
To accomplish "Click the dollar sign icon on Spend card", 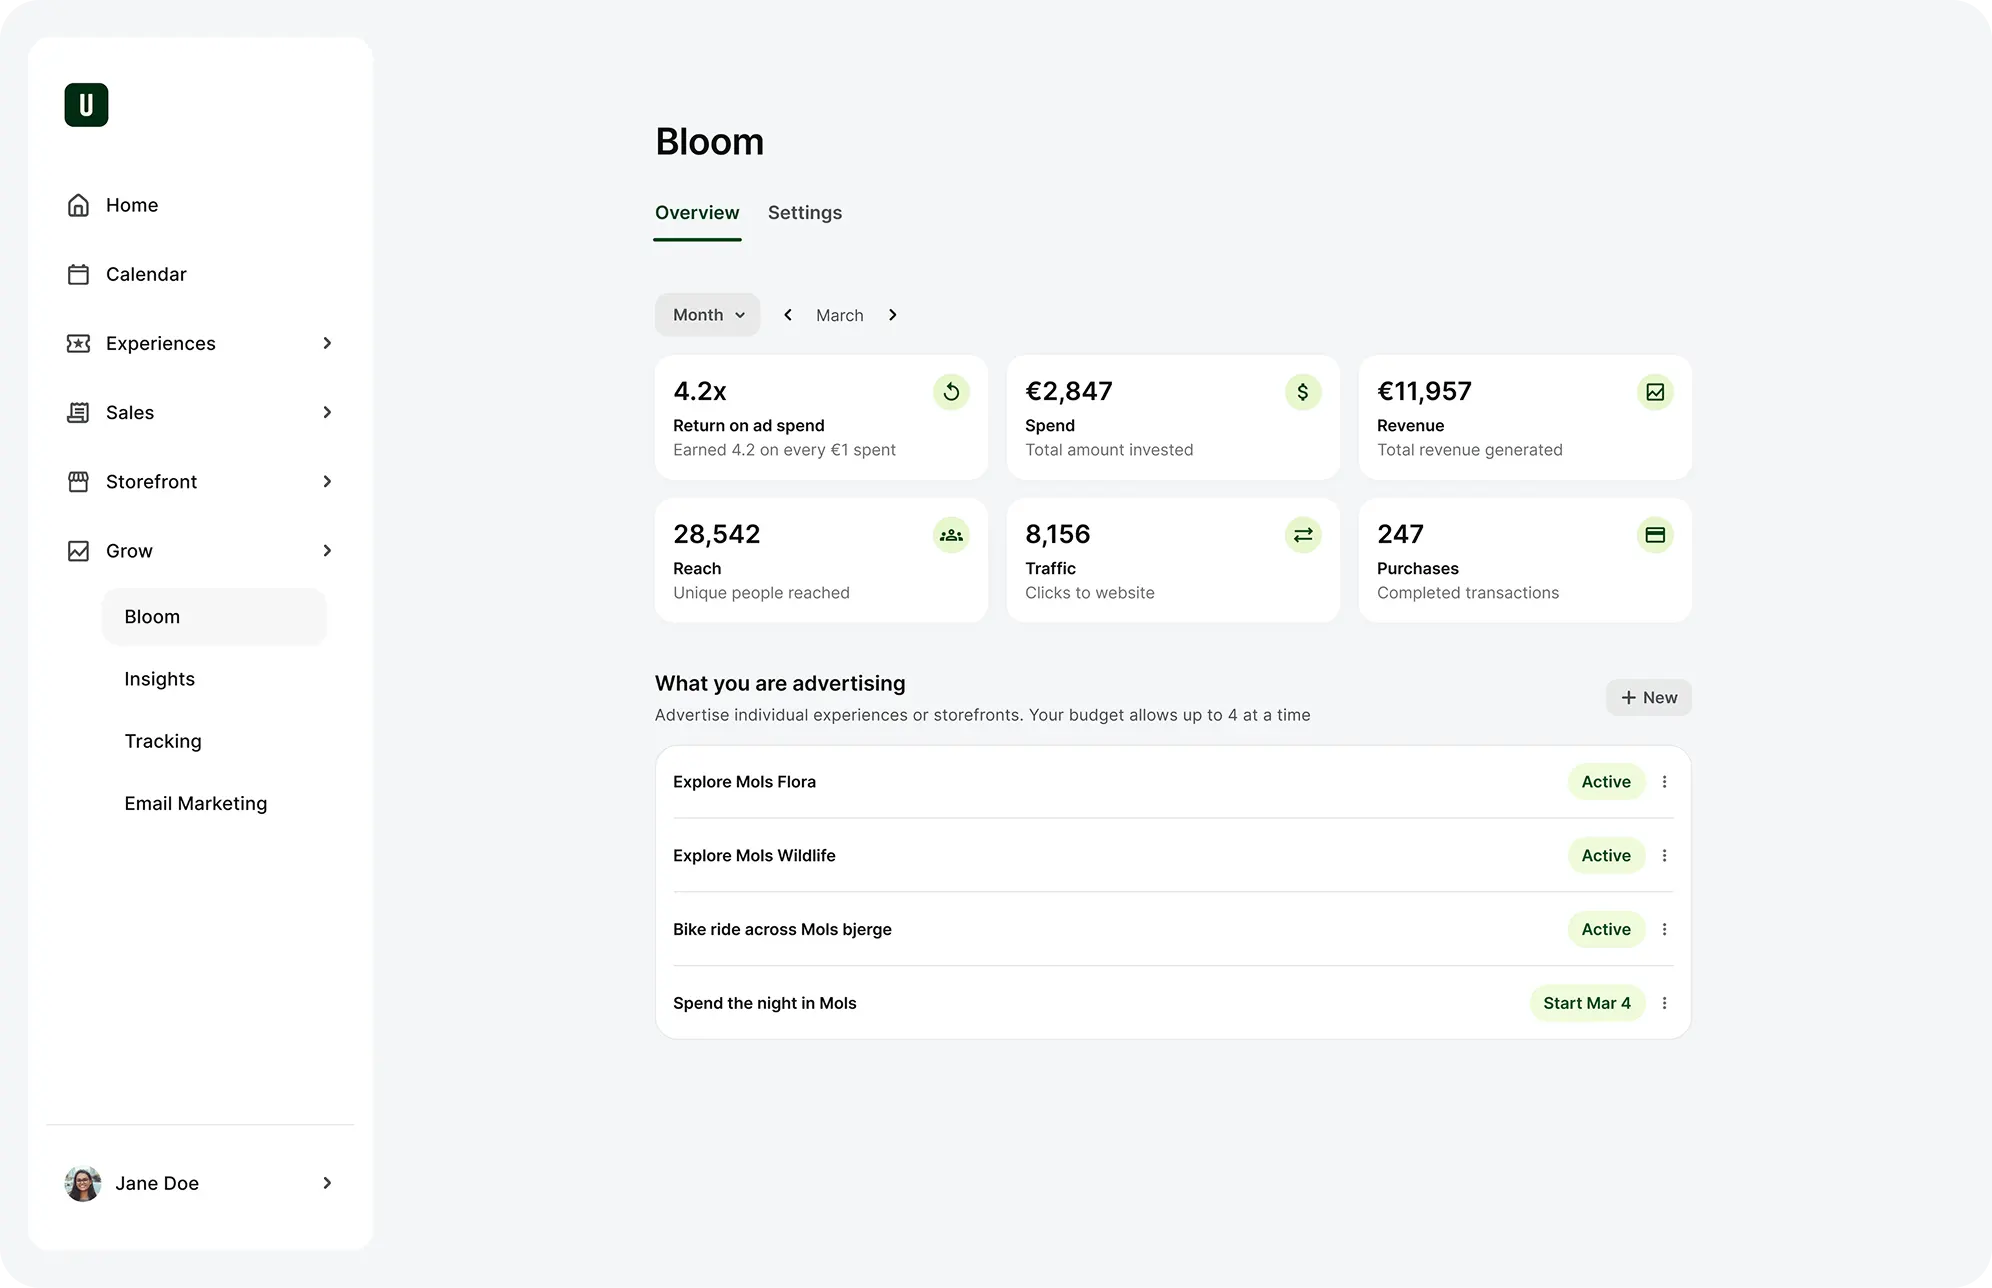I will pos(1302,392).
